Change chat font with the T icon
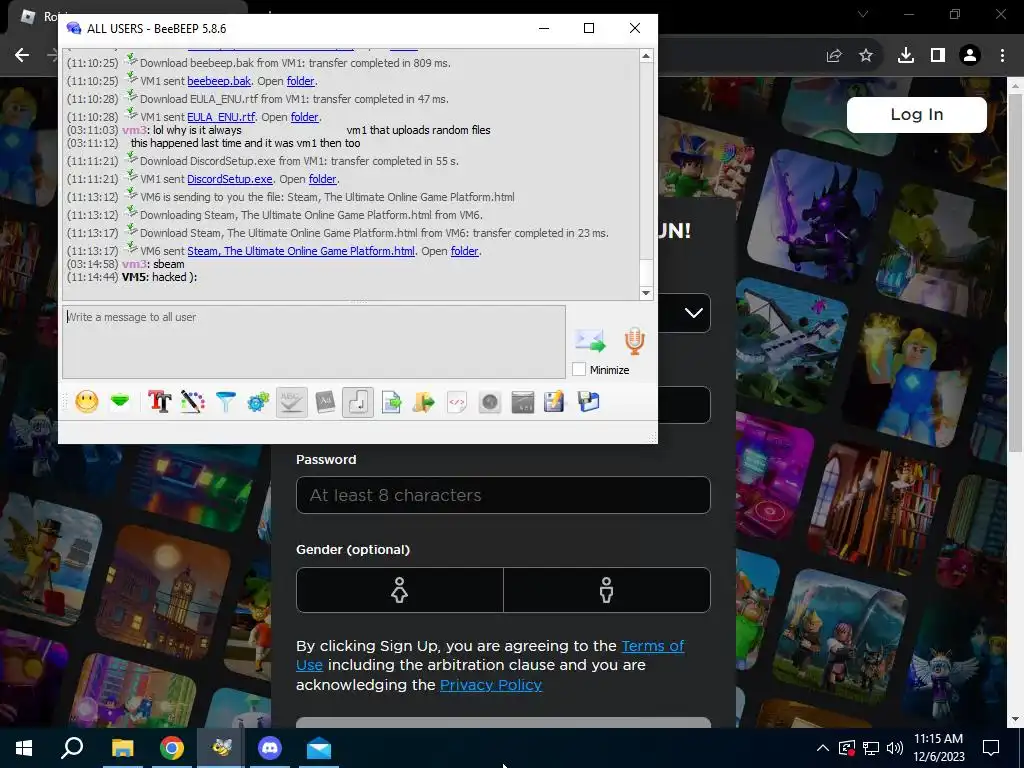 point(159,402)
